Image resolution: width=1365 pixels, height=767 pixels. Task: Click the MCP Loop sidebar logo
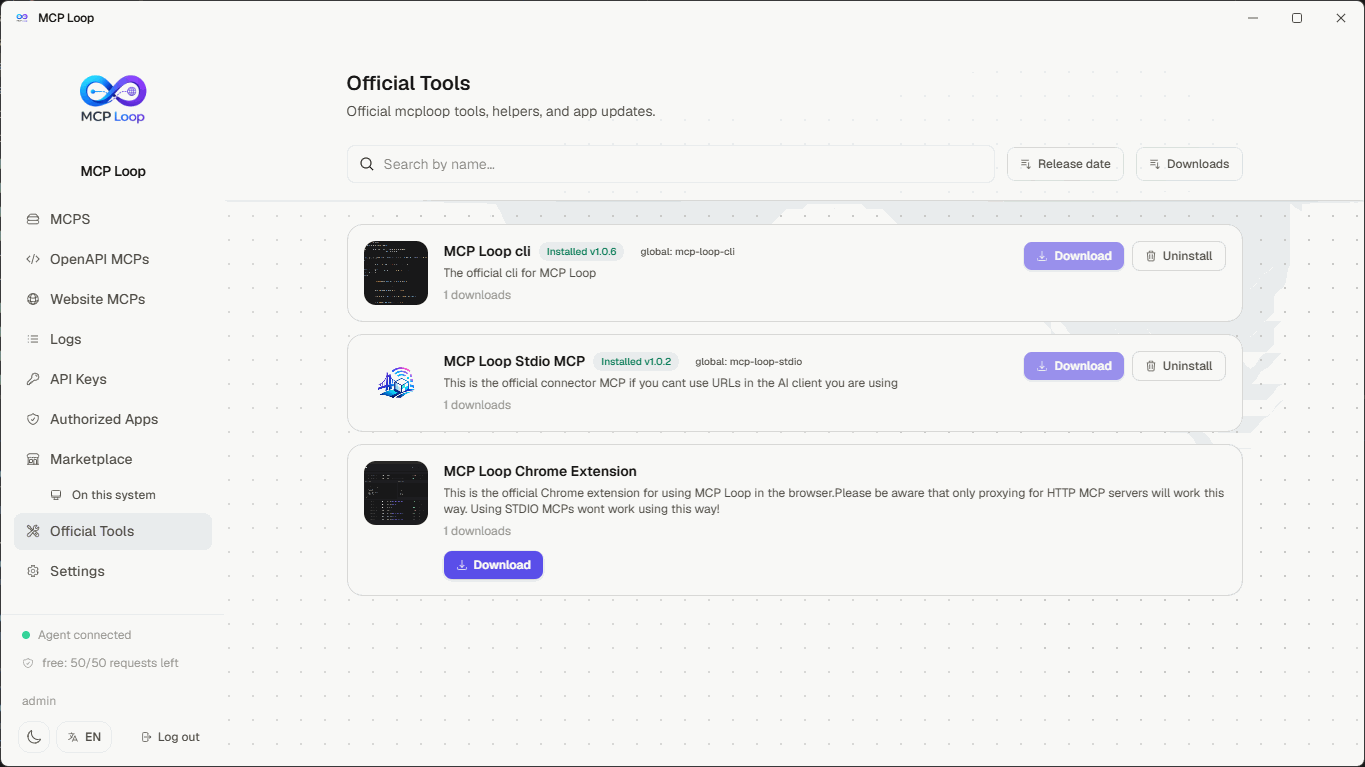pyautogui.click(x=113, y=99)
